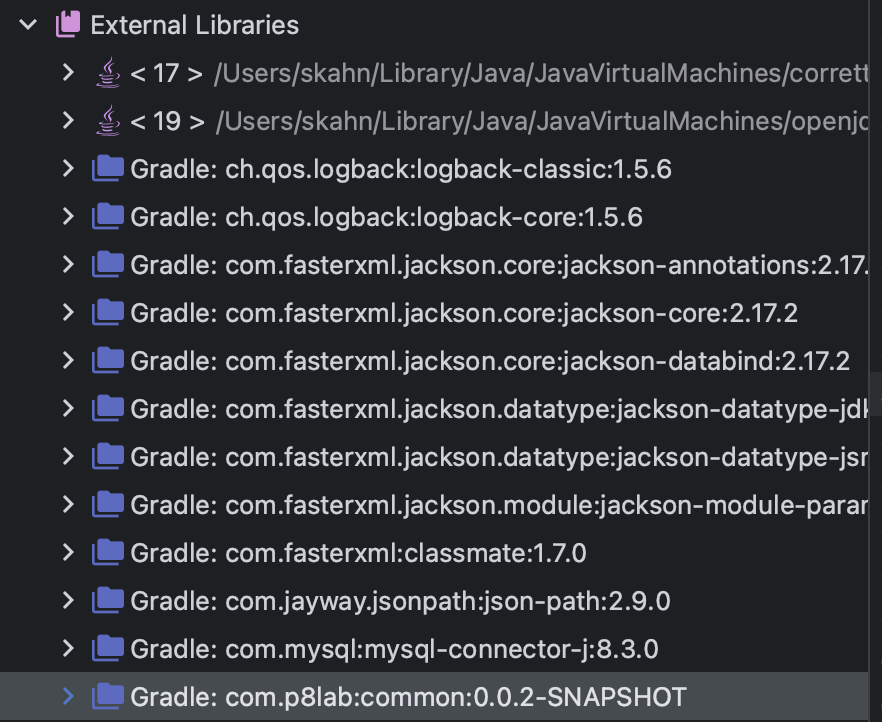Image resolution: width=882 pixels, height=722 pixels.
Task: Click the library icon of classmate:1.7.0
Action: click(x=108, y=552)
